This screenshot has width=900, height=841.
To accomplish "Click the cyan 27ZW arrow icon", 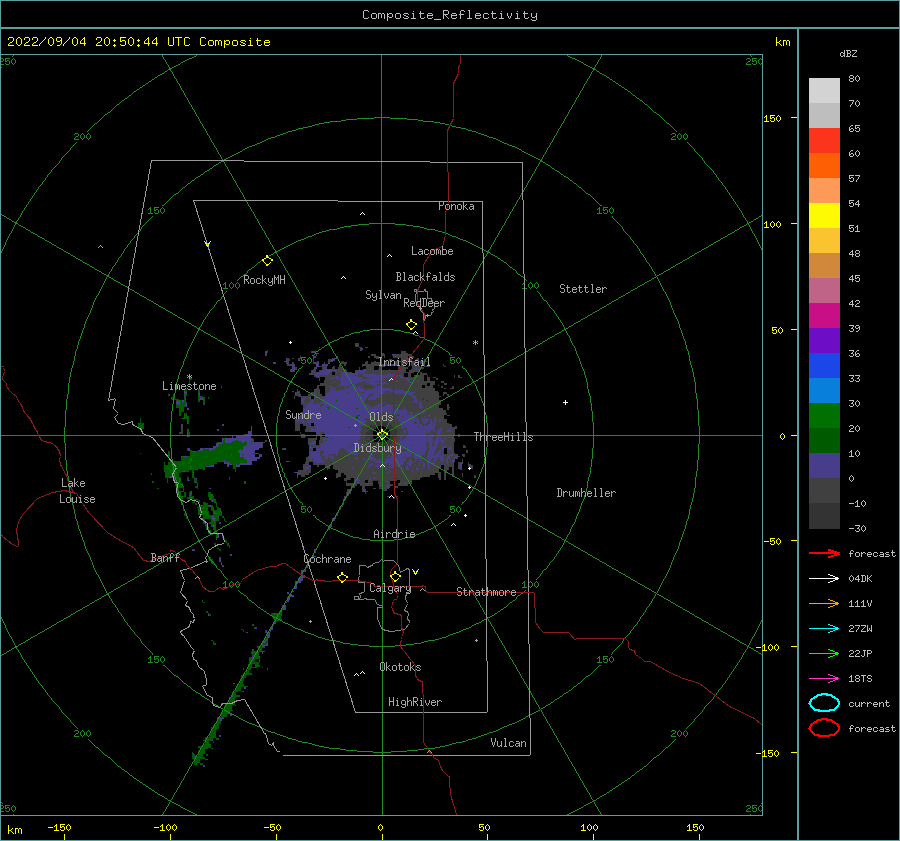I will tap(824, 628).
